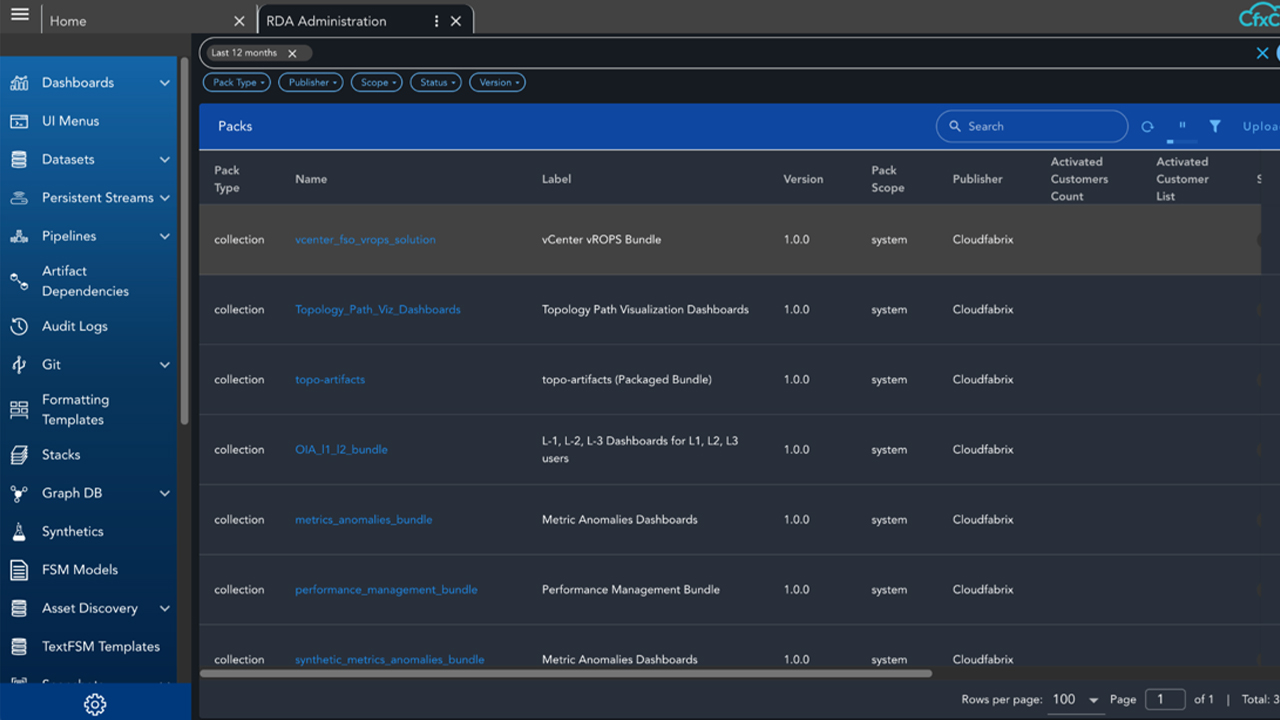Open the Publisher filter dropdown
The image size is (1280, 720).
(311, 83)
